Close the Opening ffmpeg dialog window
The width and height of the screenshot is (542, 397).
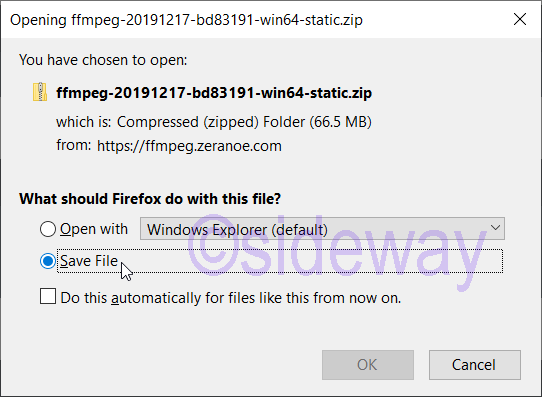(520, 19)
